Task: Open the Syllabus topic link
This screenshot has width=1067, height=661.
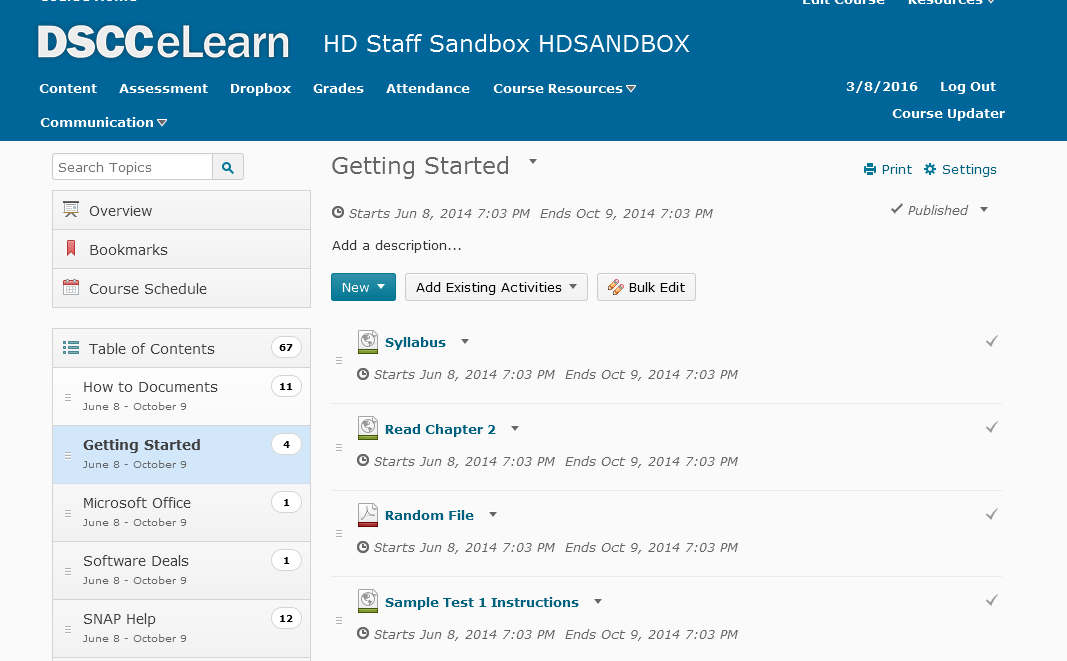Action: pos(415,342)
